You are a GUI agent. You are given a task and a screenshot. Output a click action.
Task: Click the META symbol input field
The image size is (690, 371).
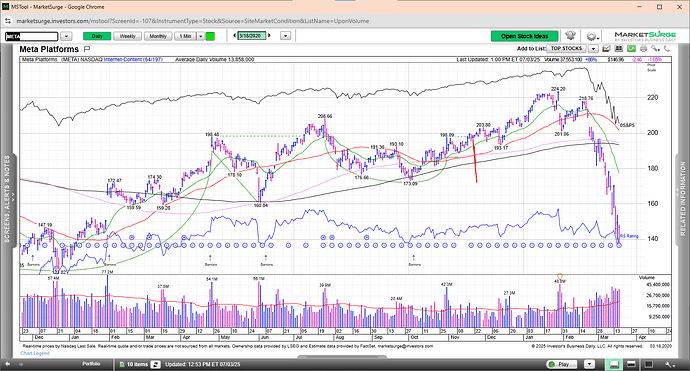(x=32, y=36)
